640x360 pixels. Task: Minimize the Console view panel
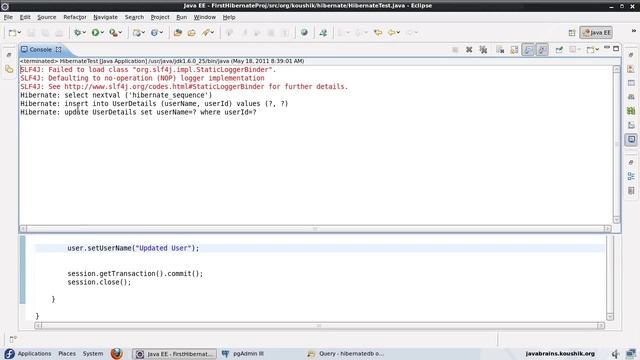[607, 48]
